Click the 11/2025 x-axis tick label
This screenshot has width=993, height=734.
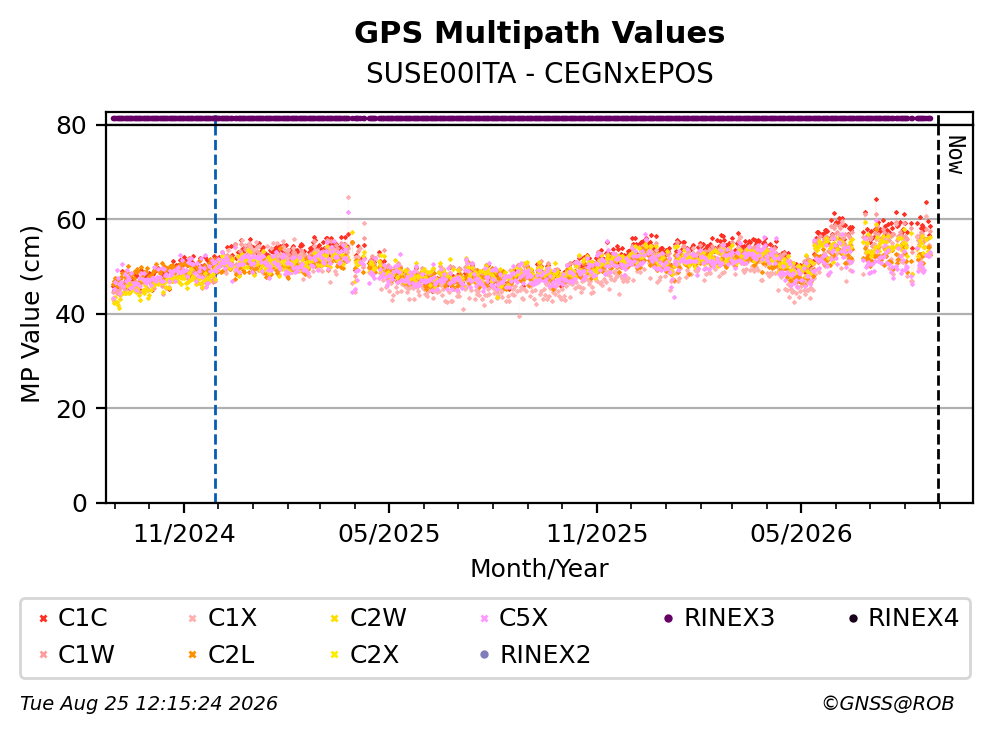(x=597, y=534)
